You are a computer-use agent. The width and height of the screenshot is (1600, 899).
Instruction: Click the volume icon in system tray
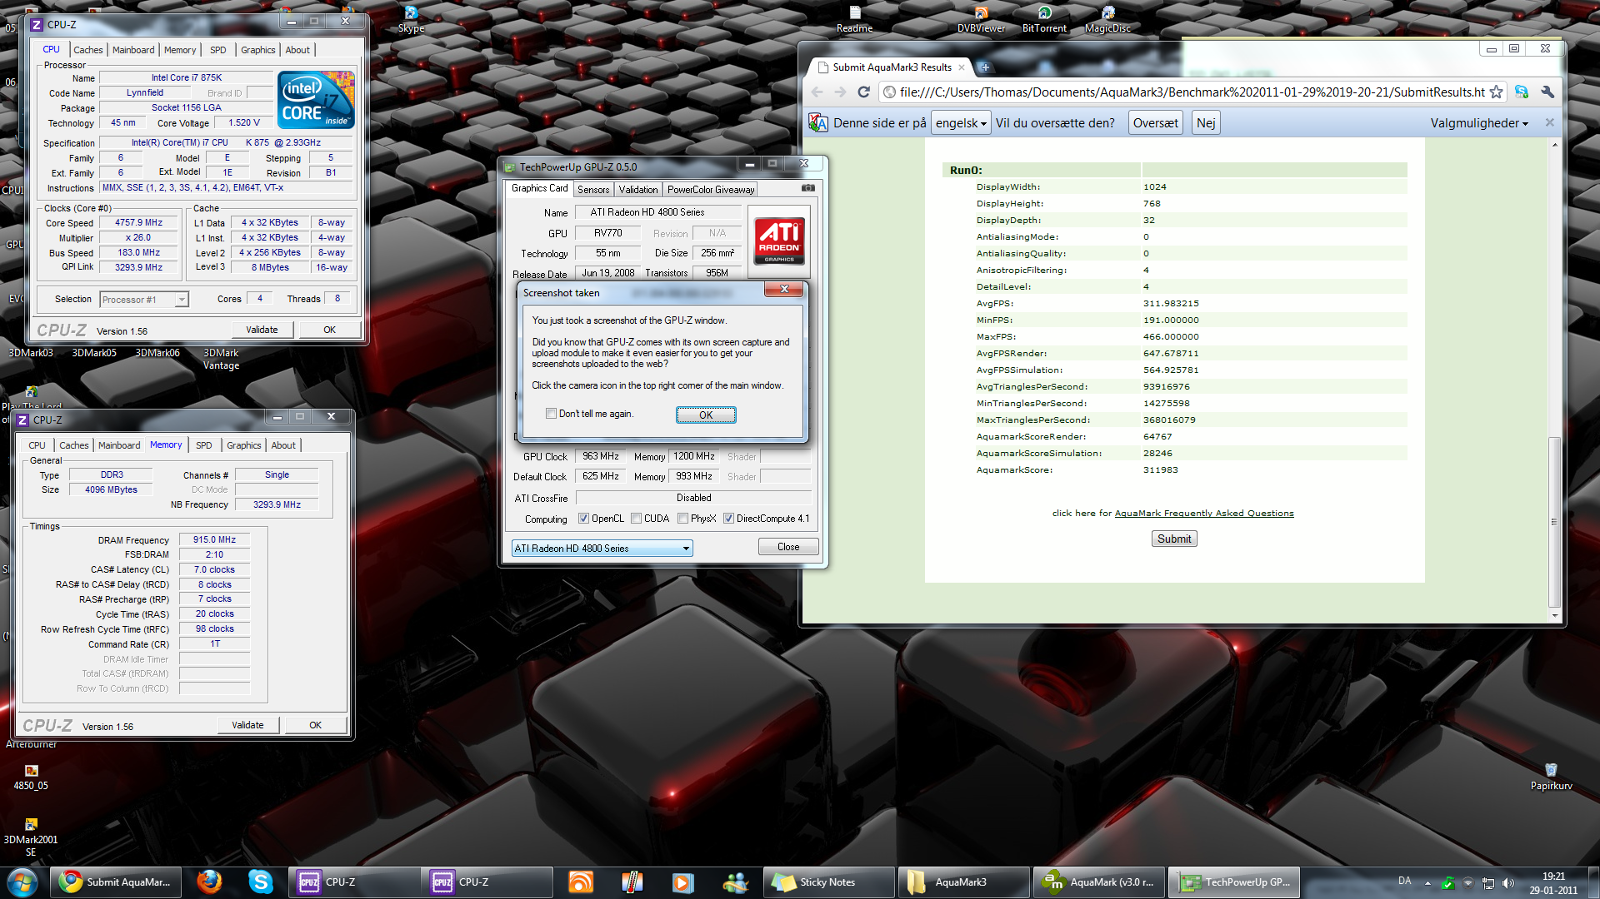click(1507, 883)
